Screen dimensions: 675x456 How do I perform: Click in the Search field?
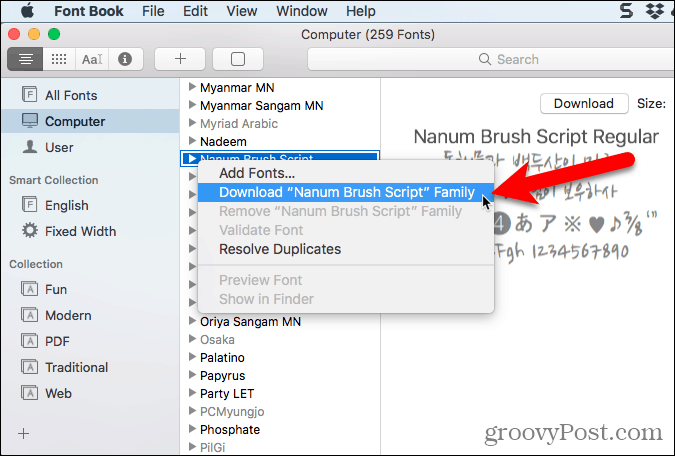coord(491,59)
